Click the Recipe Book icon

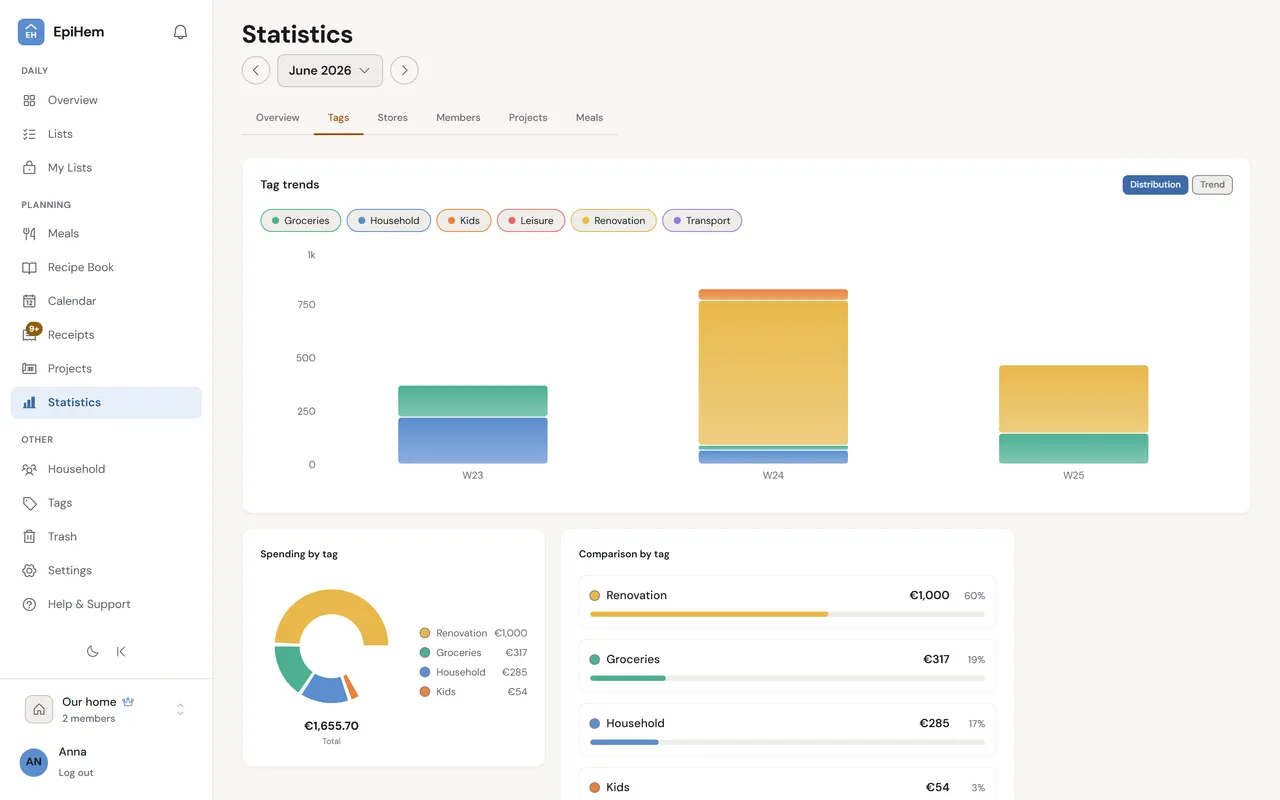coord(29,267)
